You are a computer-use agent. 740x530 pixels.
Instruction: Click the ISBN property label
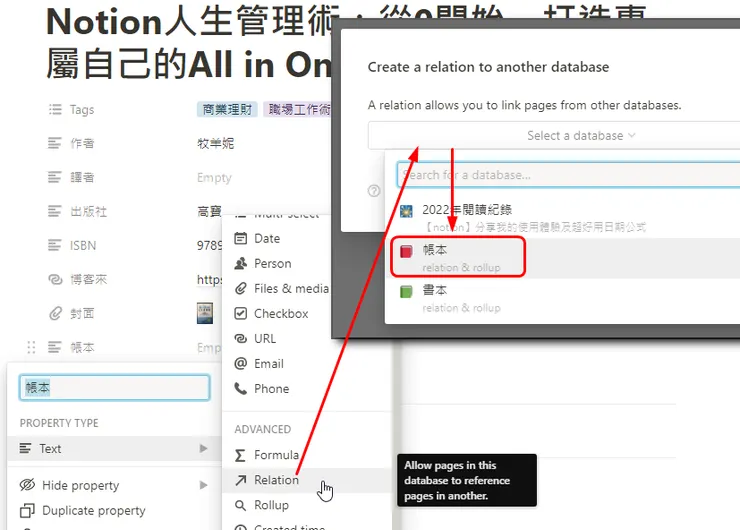click(83, 245)
